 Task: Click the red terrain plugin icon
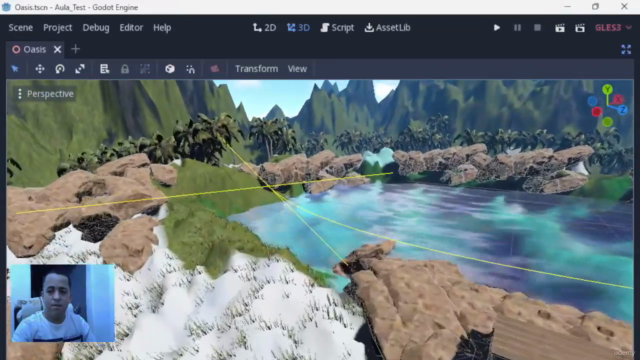(x=215, y=69)
